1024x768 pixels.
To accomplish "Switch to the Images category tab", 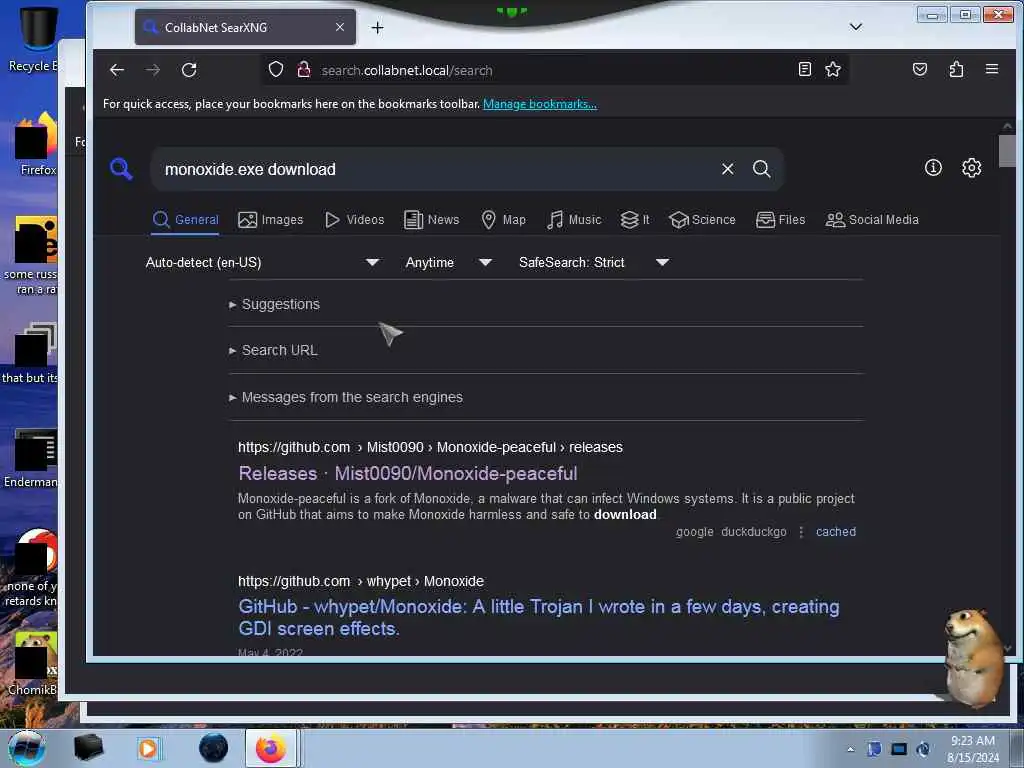I will [x=270, y=220].
